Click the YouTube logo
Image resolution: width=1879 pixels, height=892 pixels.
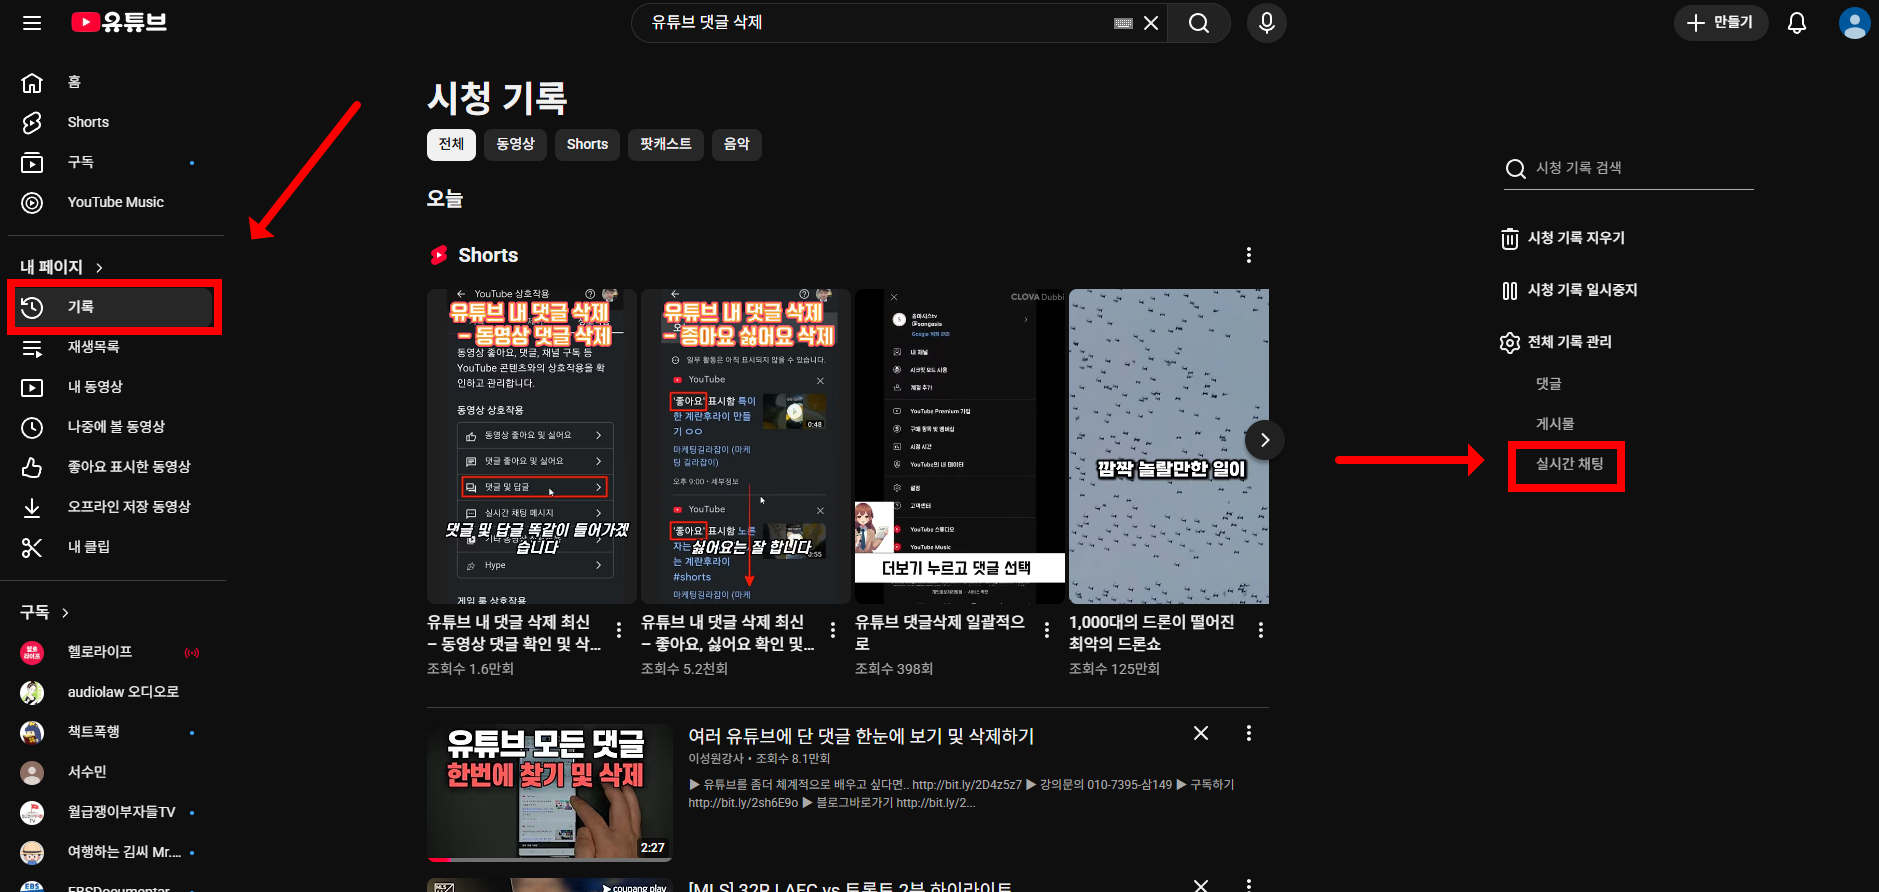(119, 22)
